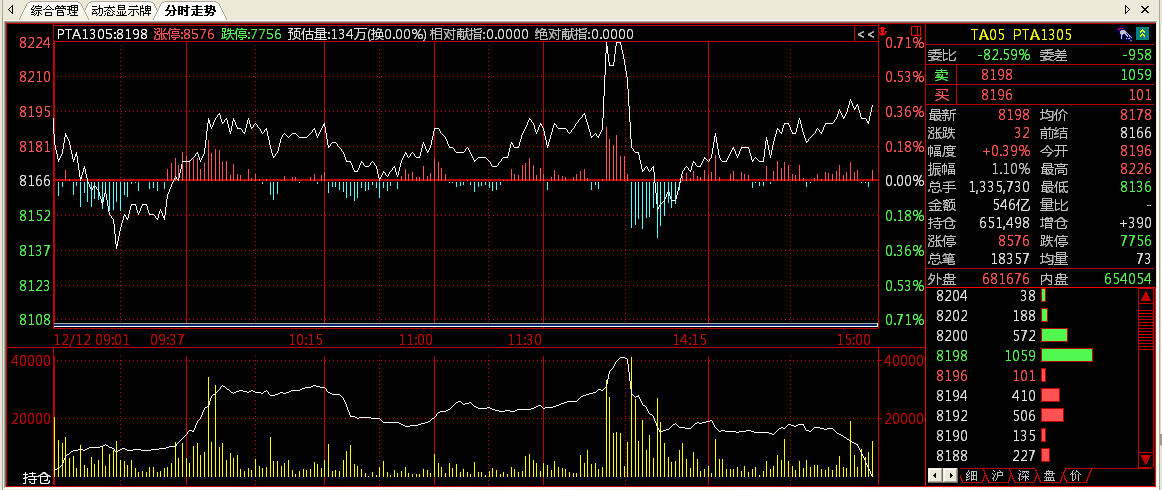Click the teal double-chevron up icon
The image size is (1162, 490).
click(x=1143, y=34)
